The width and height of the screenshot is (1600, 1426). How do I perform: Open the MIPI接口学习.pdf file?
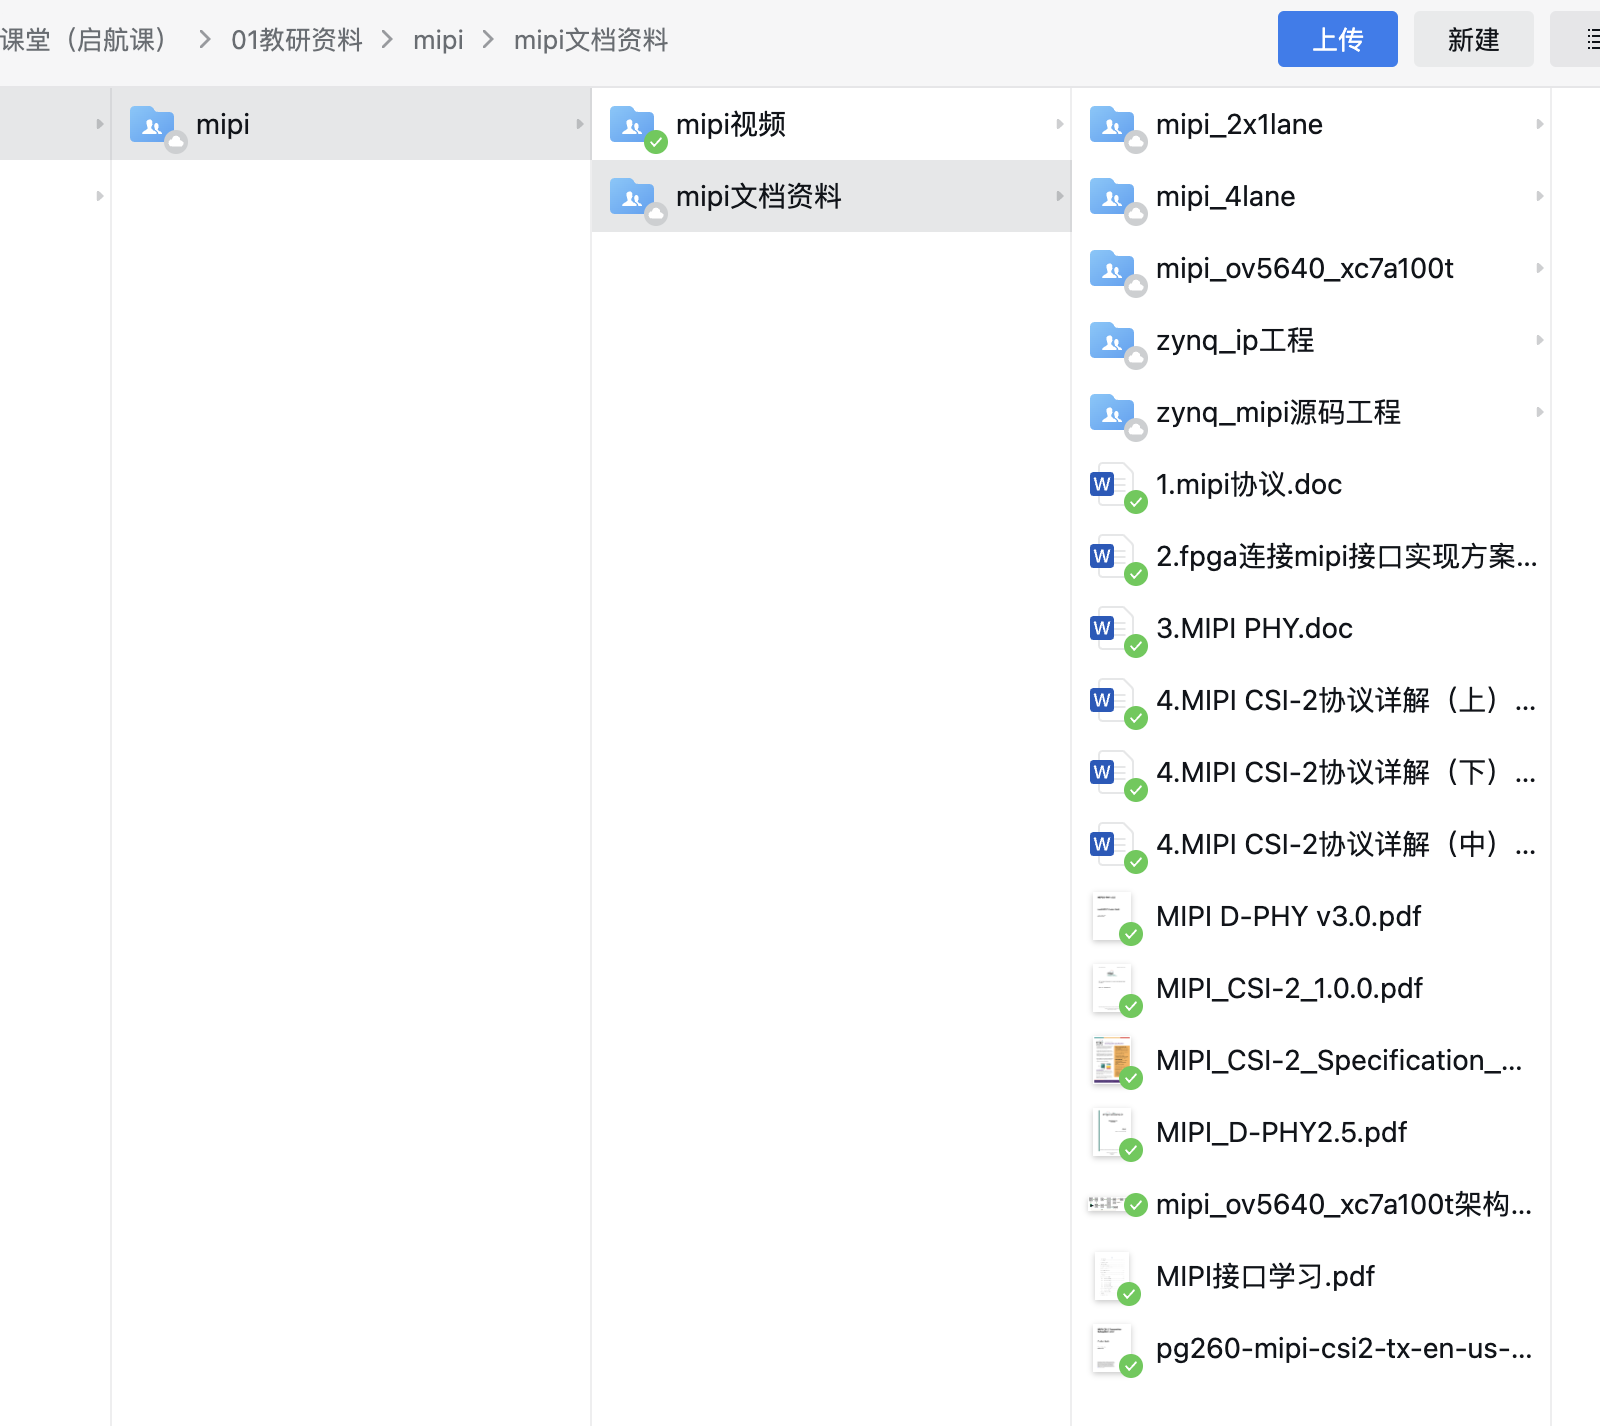click(1264, 1277)
